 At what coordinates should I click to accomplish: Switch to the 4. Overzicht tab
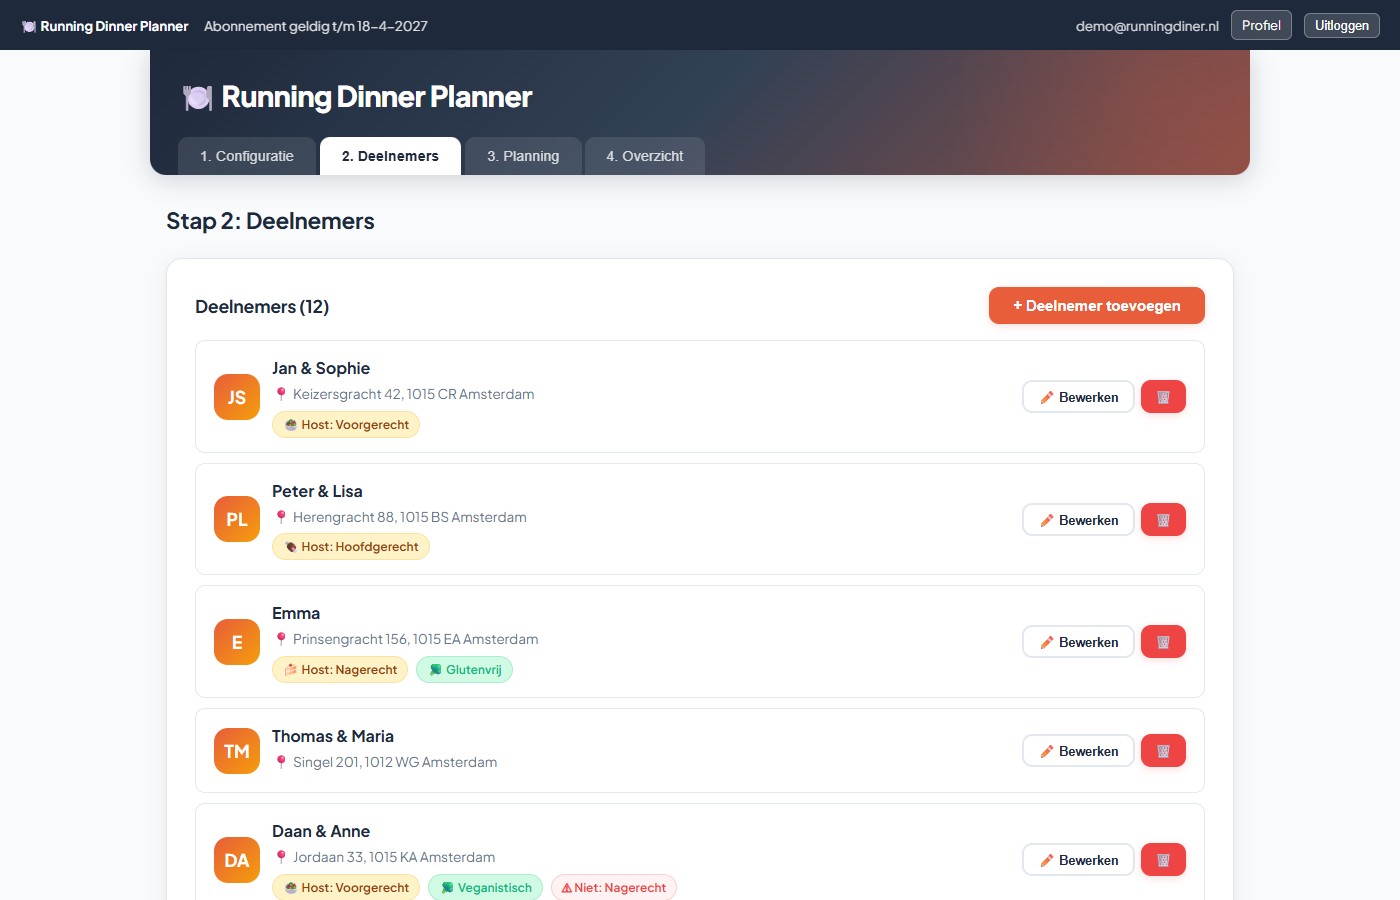(645, 156)
